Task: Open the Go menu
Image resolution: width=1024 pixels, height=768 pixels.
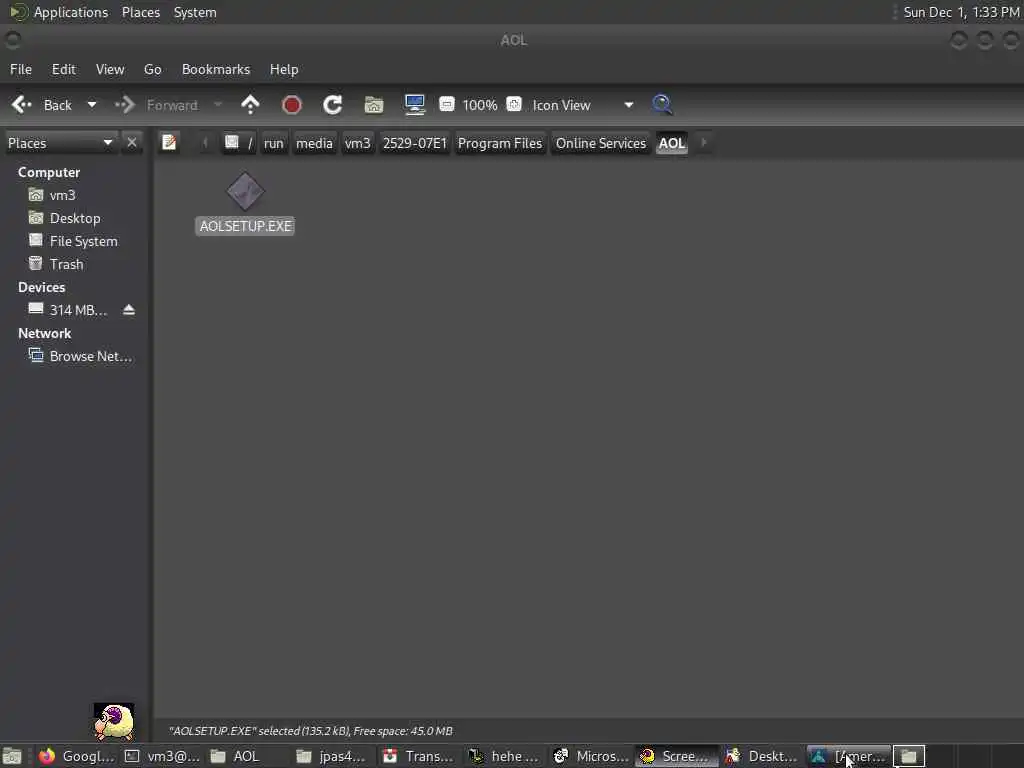Action: coord(153,69)
